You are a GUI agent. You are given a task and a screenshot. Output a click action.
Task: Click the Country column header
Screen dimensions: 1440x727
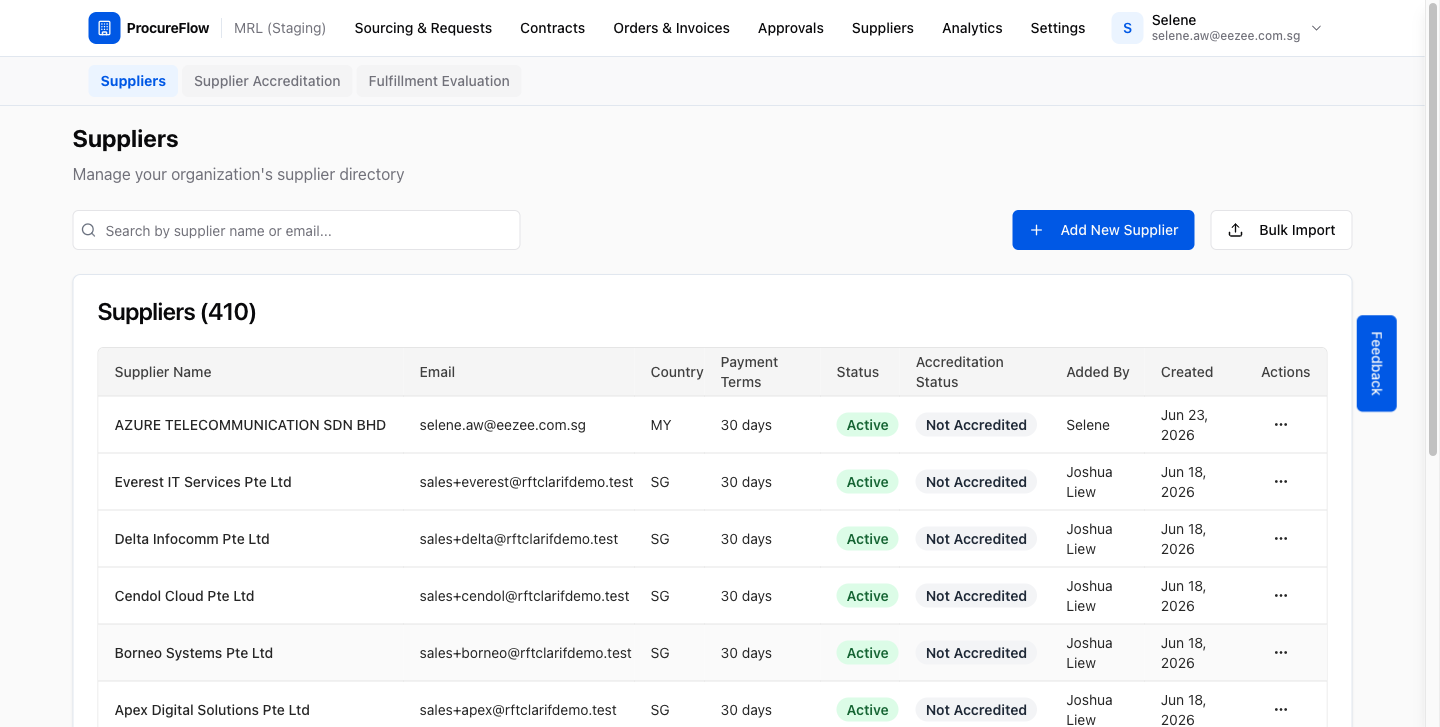677,372
